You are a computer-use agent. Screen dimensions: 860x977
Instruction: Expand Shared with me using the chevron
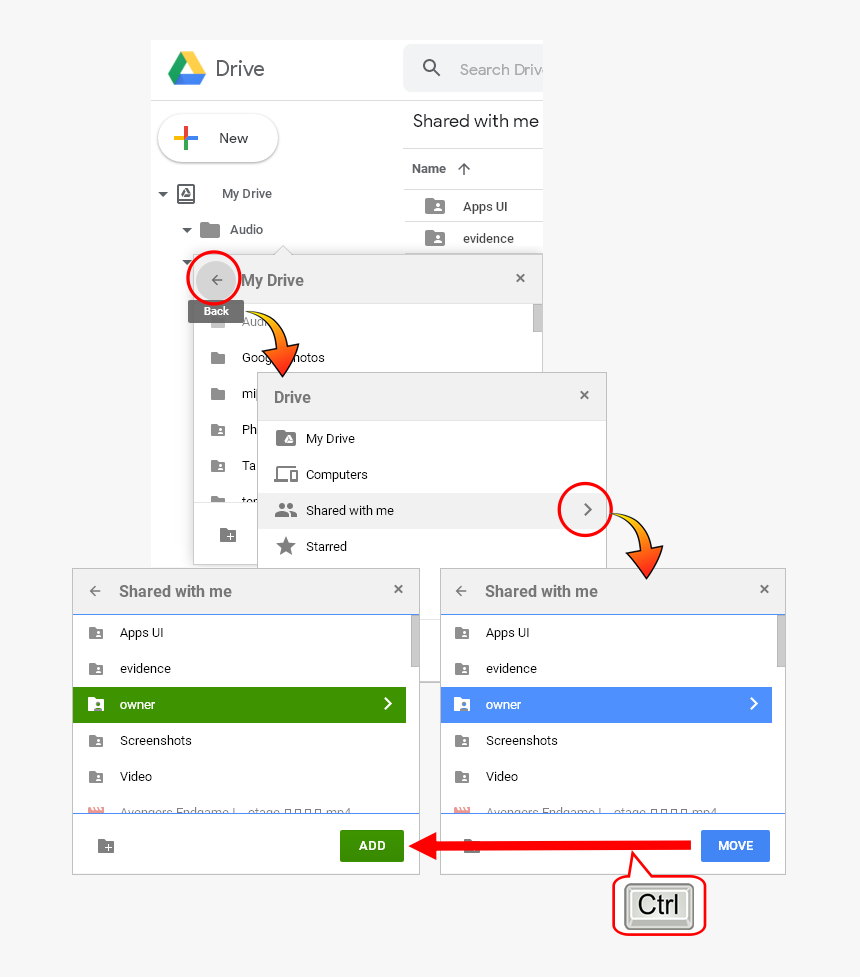pyautogui.click(x=587, y=510)
